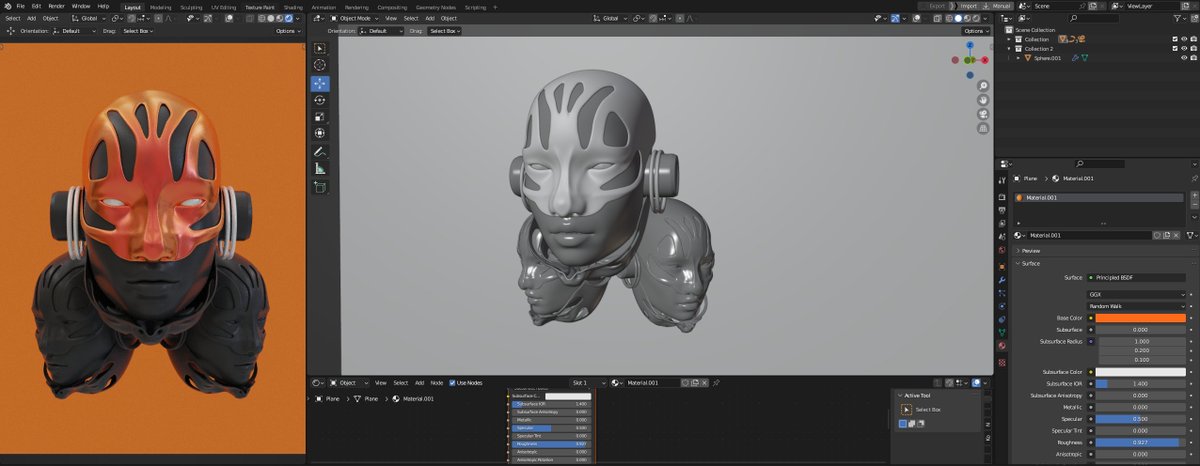Switch to Geometry Nodes workspace tab
The image size is (1200, 466).
click(434, 6)
